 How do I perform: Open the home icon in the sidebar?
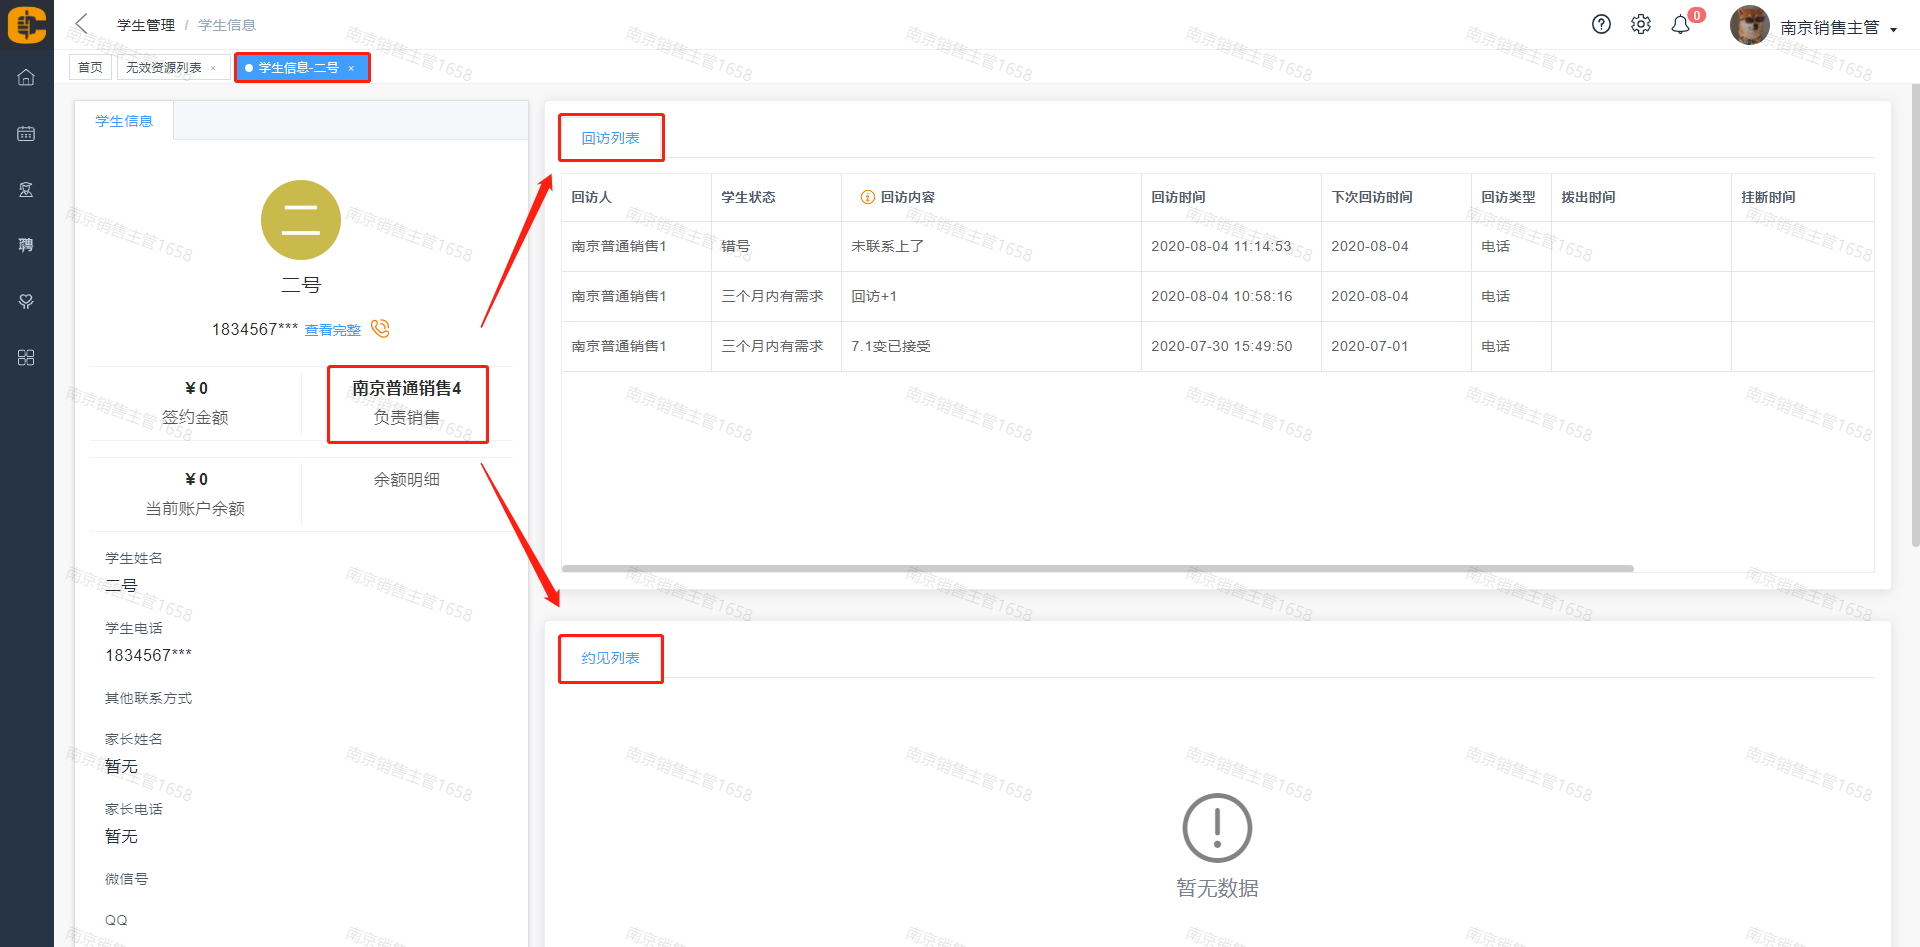coord(26,78)
